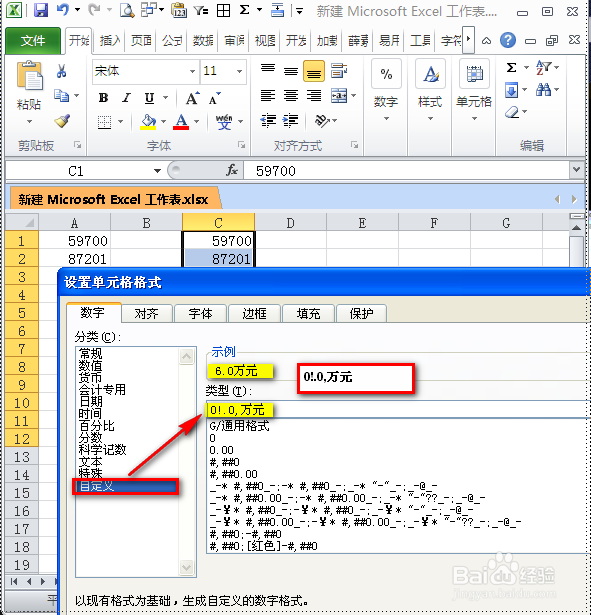Open the font size 11 dropdown
This screenshot has width=591, height=615.
point(239,71)
